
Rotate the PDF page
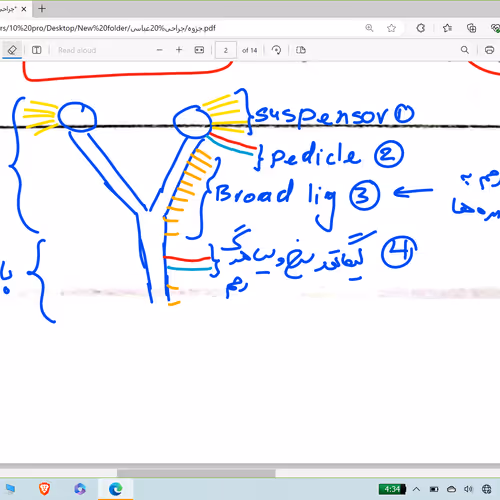(x=276, y=50)
